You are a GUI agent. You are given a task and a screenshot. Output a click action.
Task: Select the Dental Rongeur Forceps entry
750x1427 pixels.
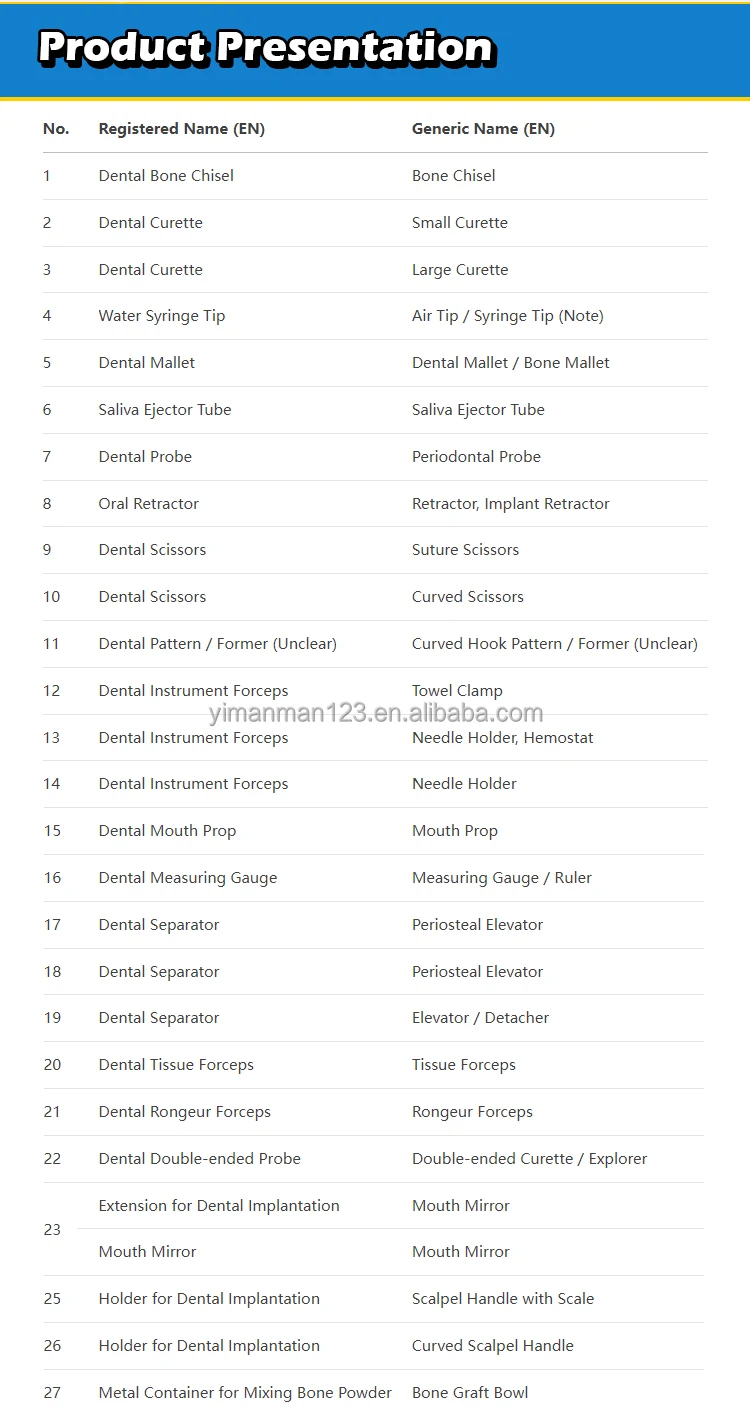(x=184, y=1112)
